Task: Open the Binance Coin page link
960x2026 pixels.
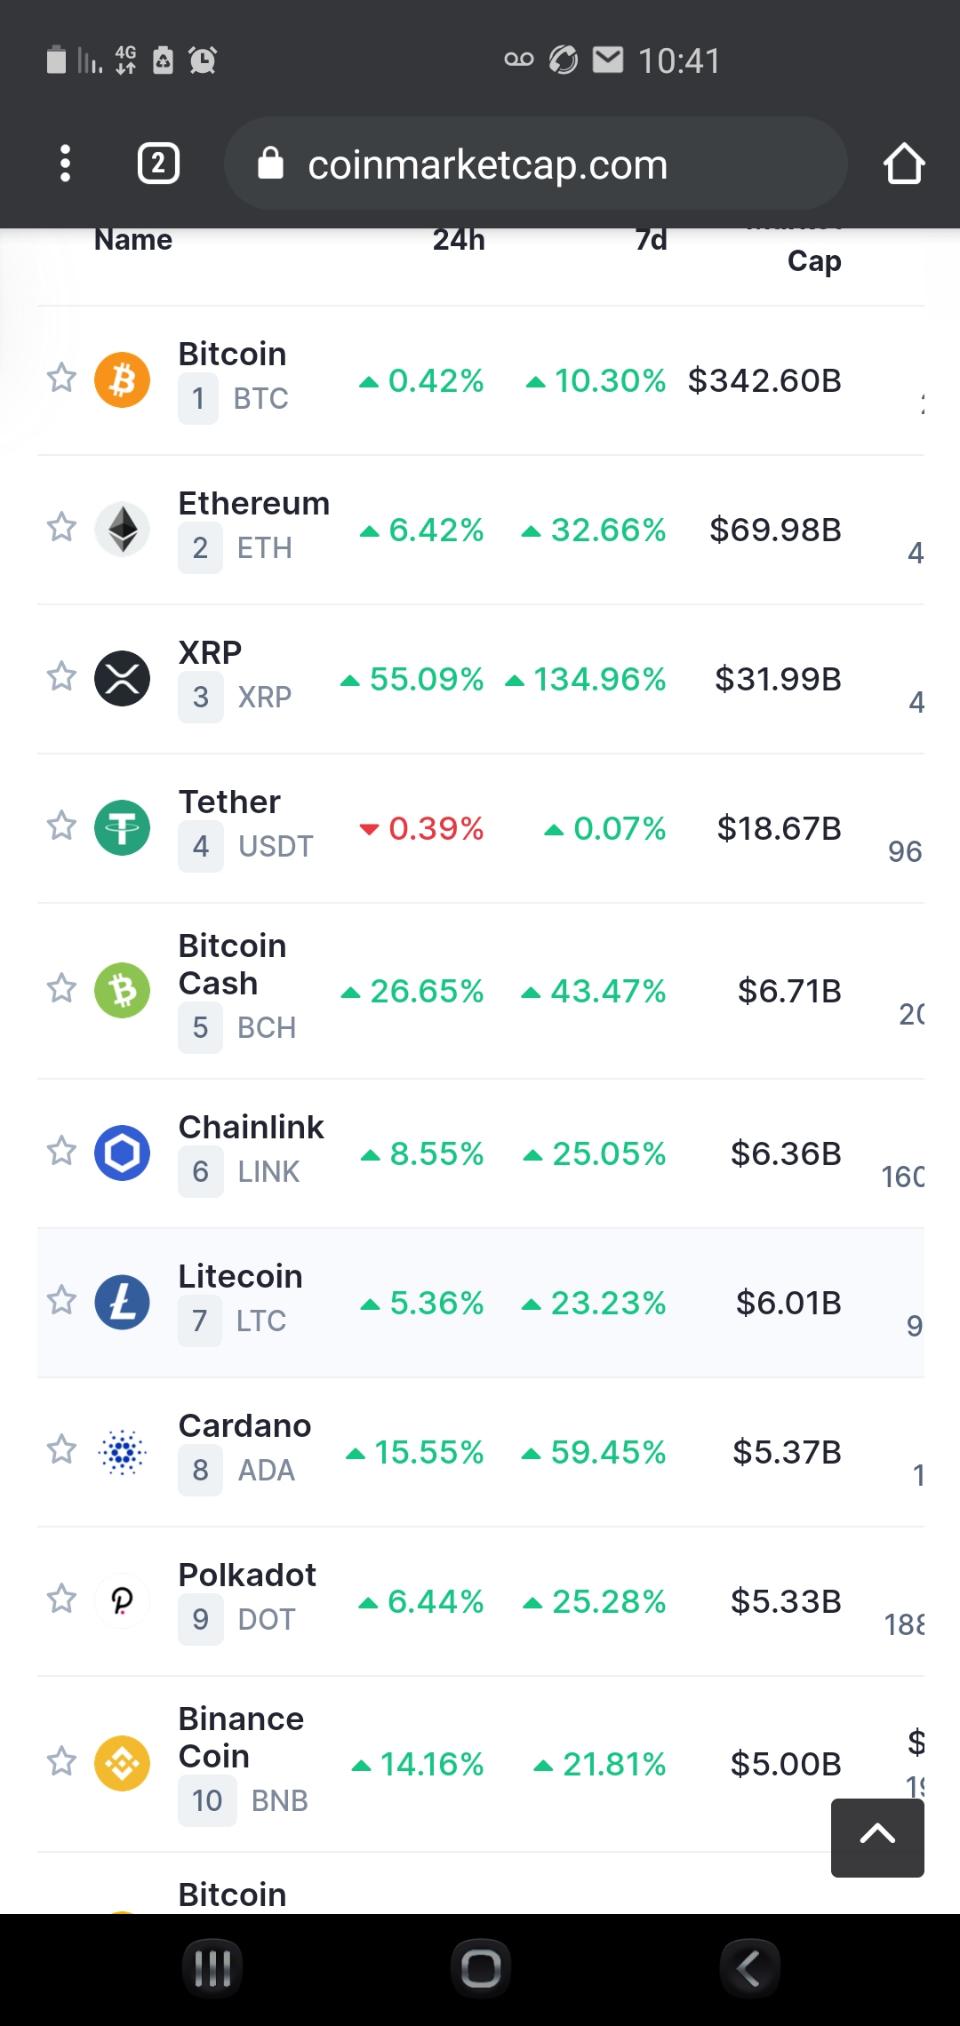Action: (241, 1737)
